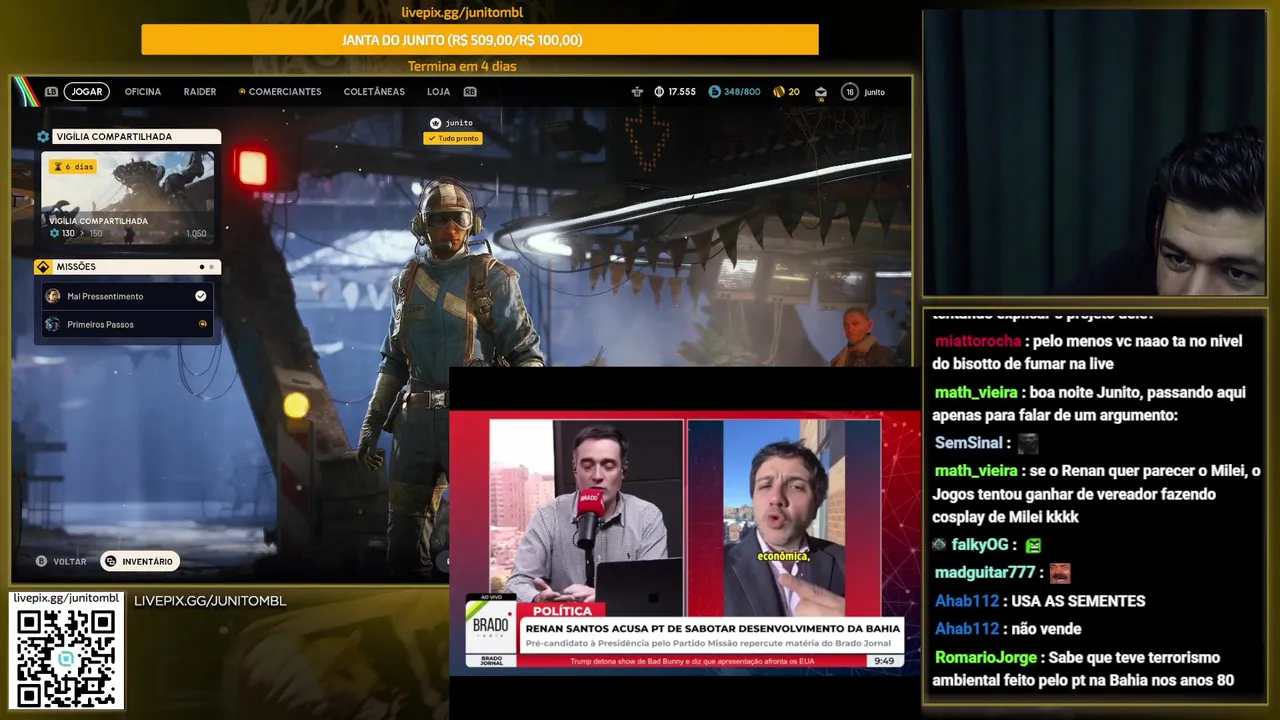Click the LIVEPIX.GG/JUNITOMBL text beside QR code
Screen dimensions: 1280x720
click(x=210, y=601)
